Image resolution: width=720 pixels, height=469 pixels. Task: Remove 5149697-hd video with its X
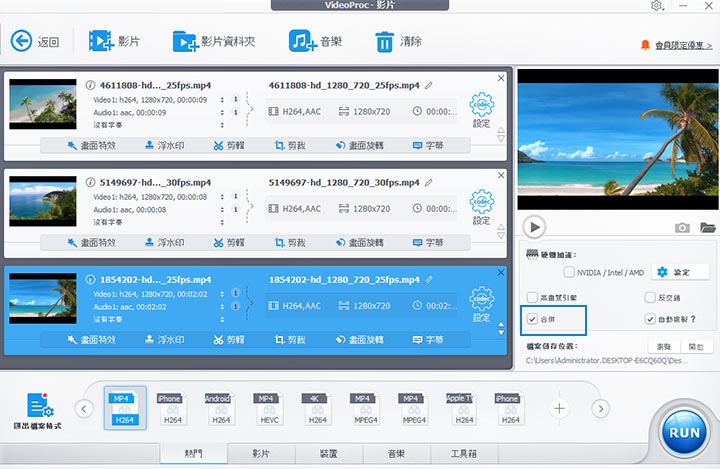tap(501, 175)
